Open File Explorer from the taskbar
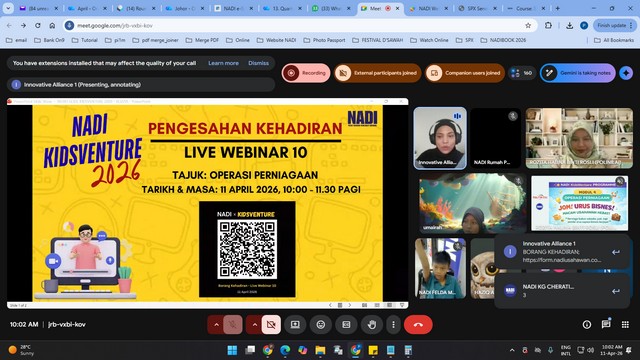Screen dimensions: 640x360 tap(320, 350)
